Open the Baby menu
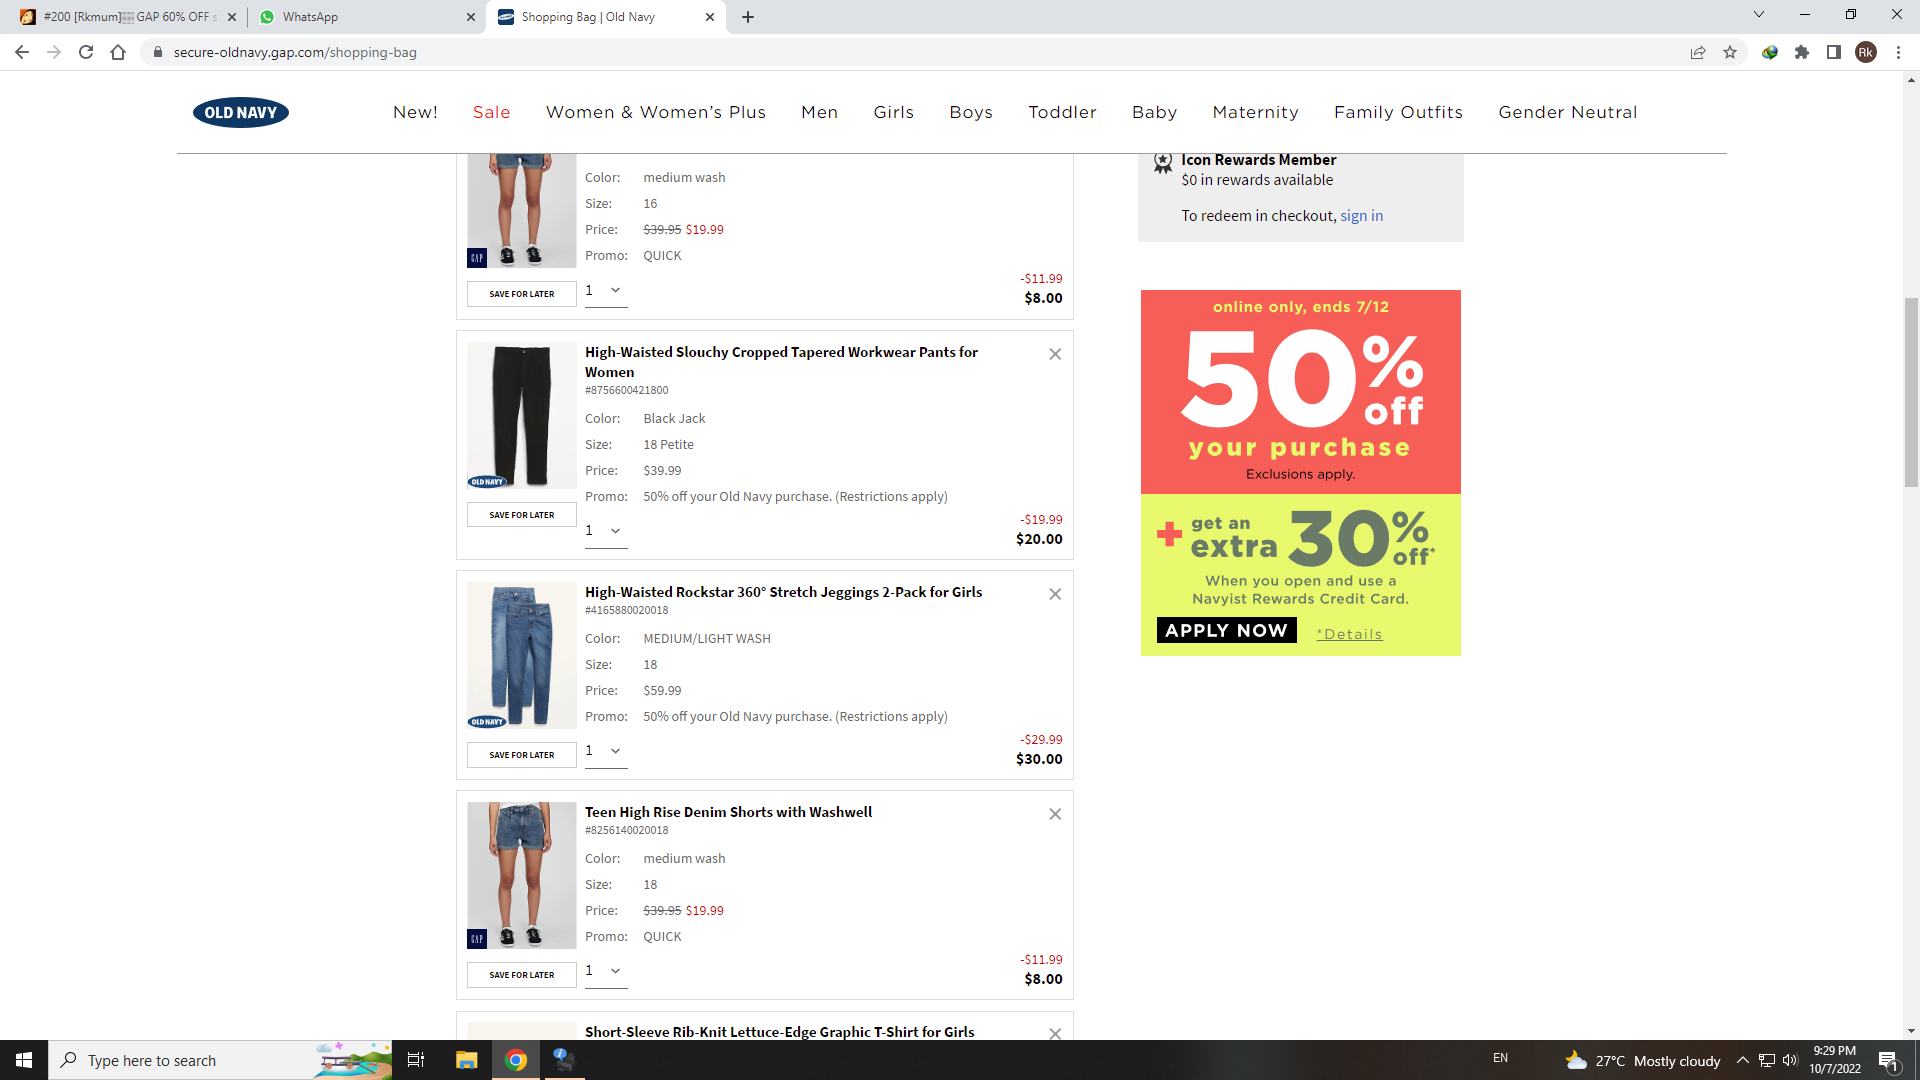 pyautogui.click(x=1155, y=112)
